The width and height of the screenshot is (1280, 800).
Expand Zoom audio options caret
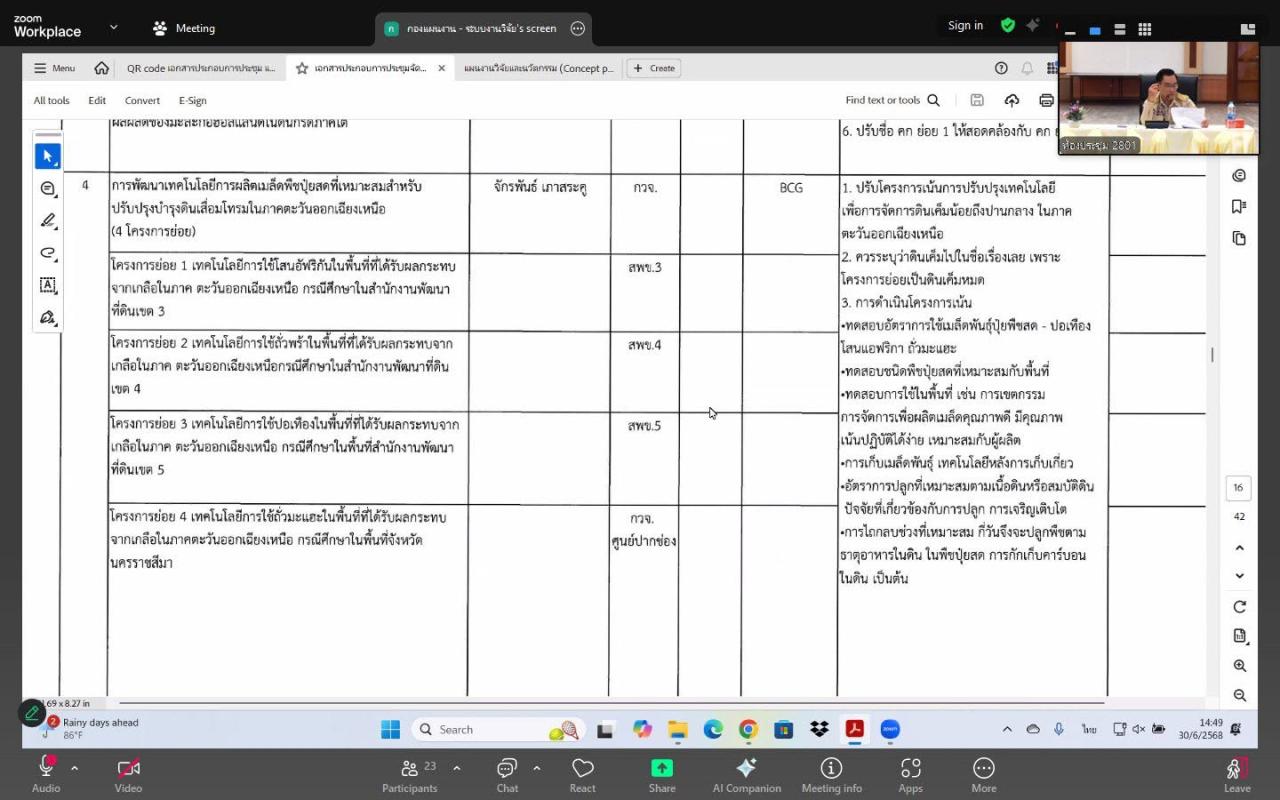coord(74,768)
